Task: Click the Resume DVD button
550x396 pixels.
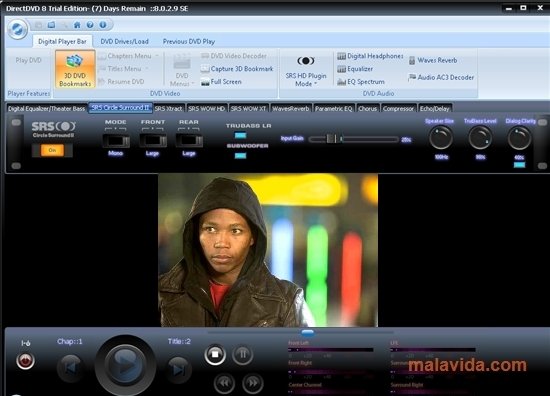Action: [121, 82]
